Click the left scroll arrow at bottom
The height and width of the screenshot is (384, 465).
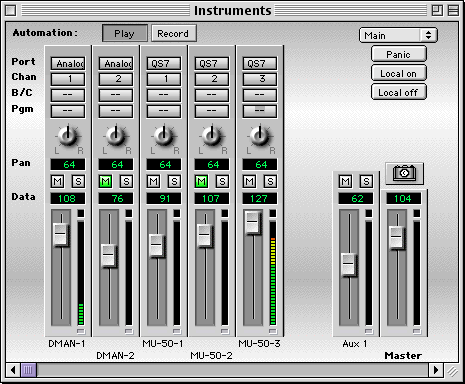(x=13, y=370)
